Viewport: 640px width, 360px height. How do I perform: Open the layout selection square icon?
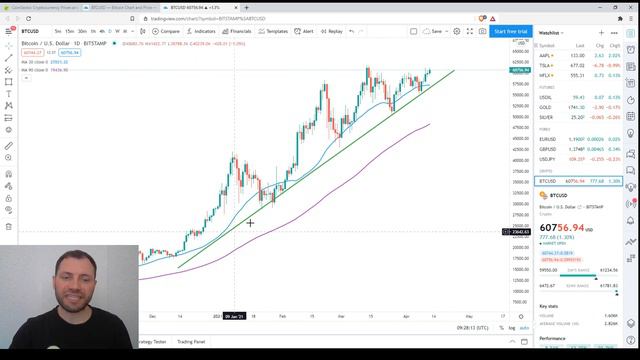click(x=413, y=31)
